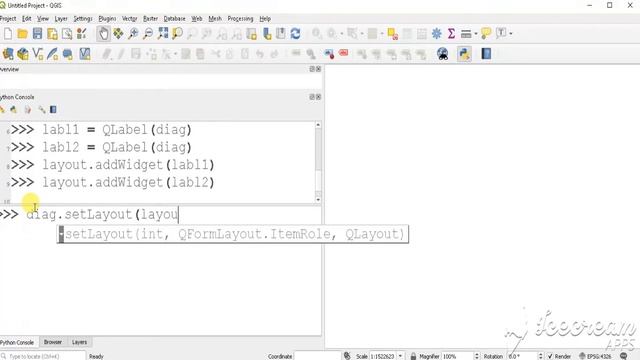Open the Project menu
Viewport: 640px width, 360px height.
point(8,19)
